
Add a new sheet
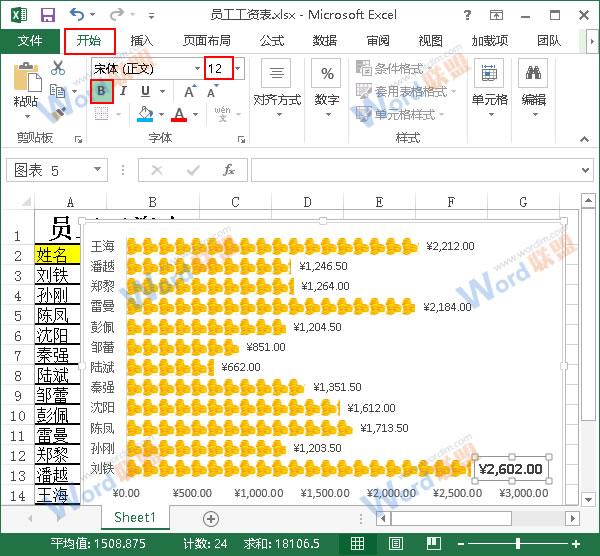[x=211, y=518]
